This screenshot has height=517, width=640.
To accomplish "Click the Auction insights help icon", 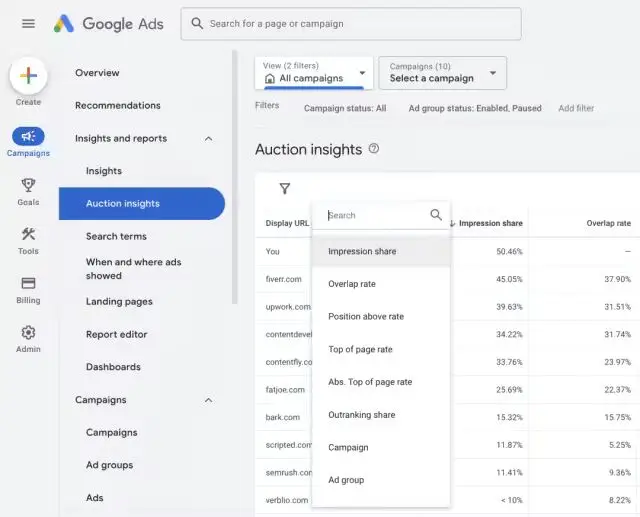I will 374,149.
